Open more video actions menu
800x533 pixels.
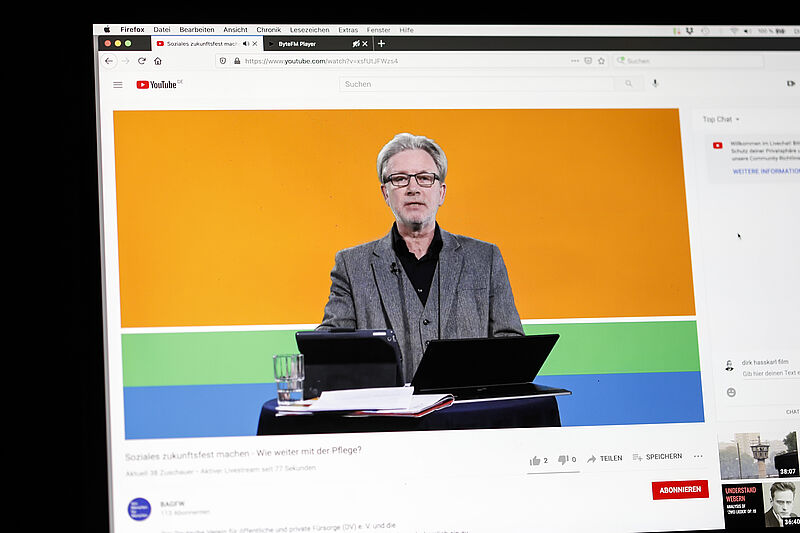[698, 456]
